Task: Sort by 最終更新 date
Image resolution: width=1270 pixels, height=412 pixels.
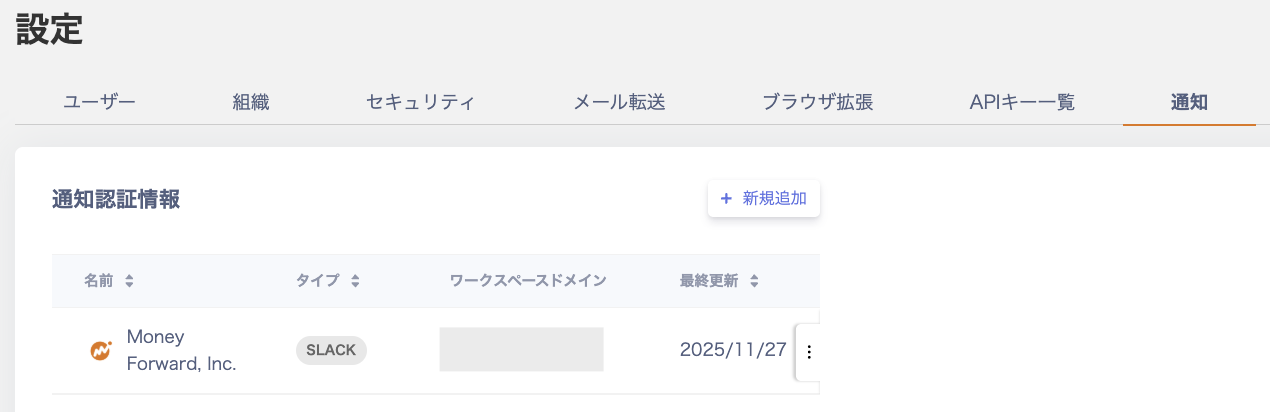Action: pyautogui.click(x=754, y=281)
